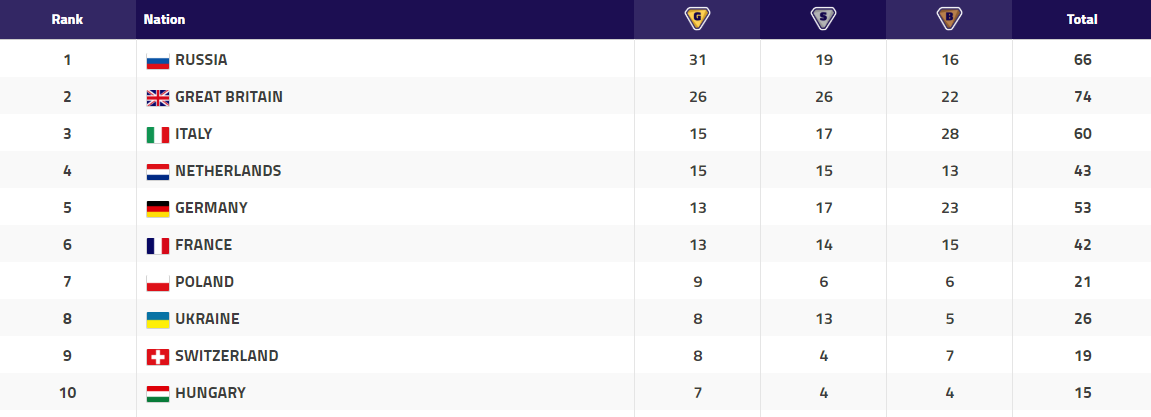Click the France flag icon
1151x417 pixels.
tap(158, 246)
